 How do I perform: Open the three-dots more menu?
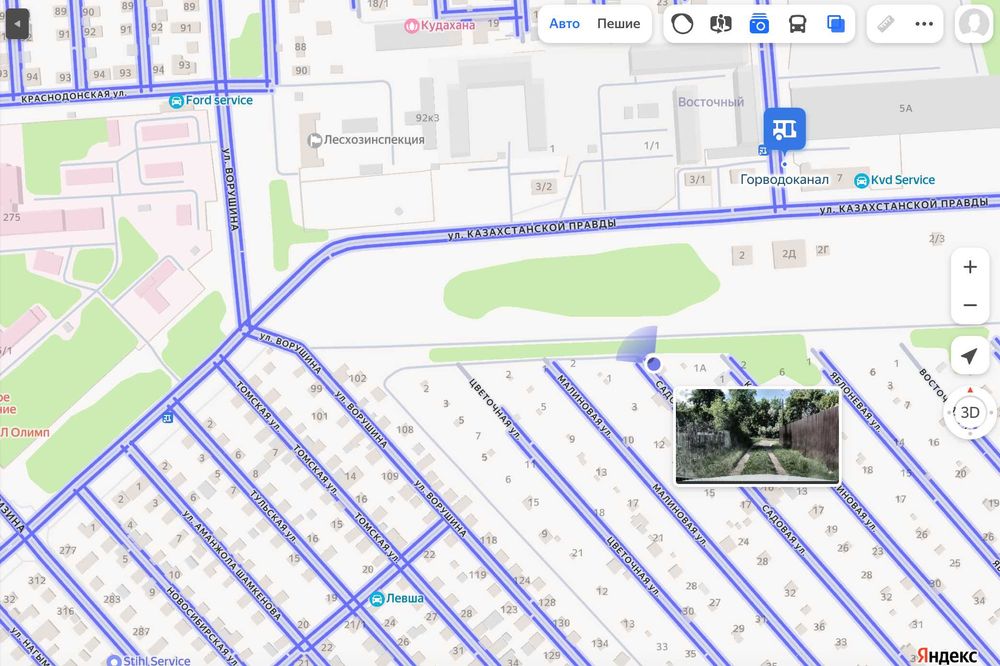point(924,24)
